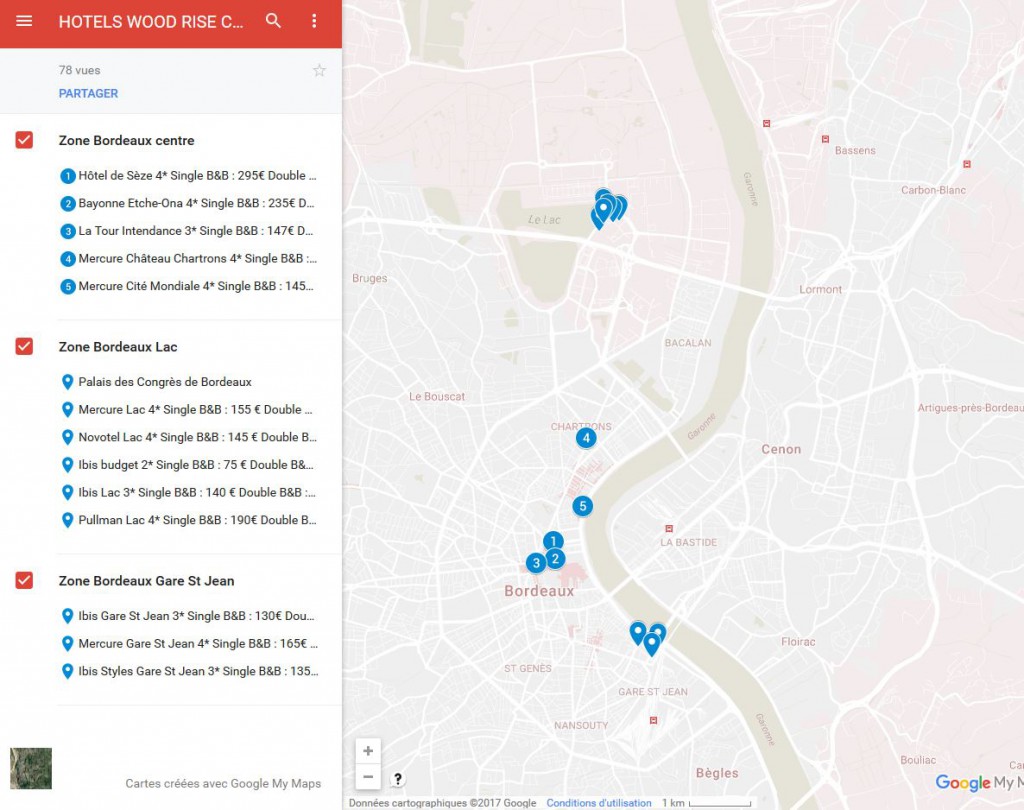Select Mercure Cité Mondiale list entry
The image size is (1024, 810).
point(188,286)
